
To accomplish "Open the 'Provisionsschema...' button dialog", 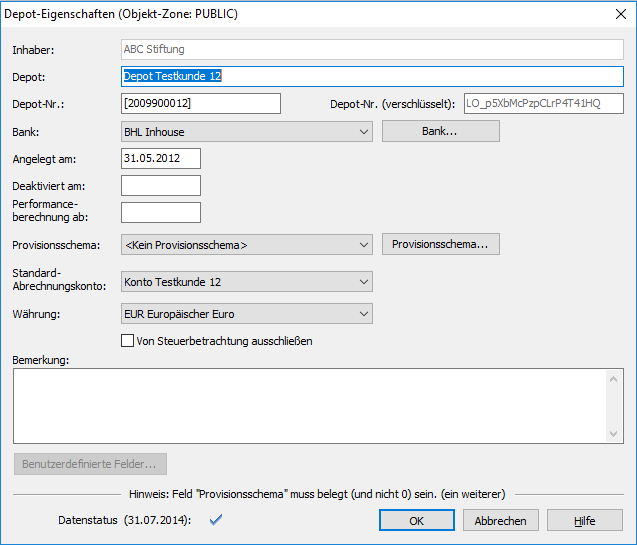I will point(440,244).
